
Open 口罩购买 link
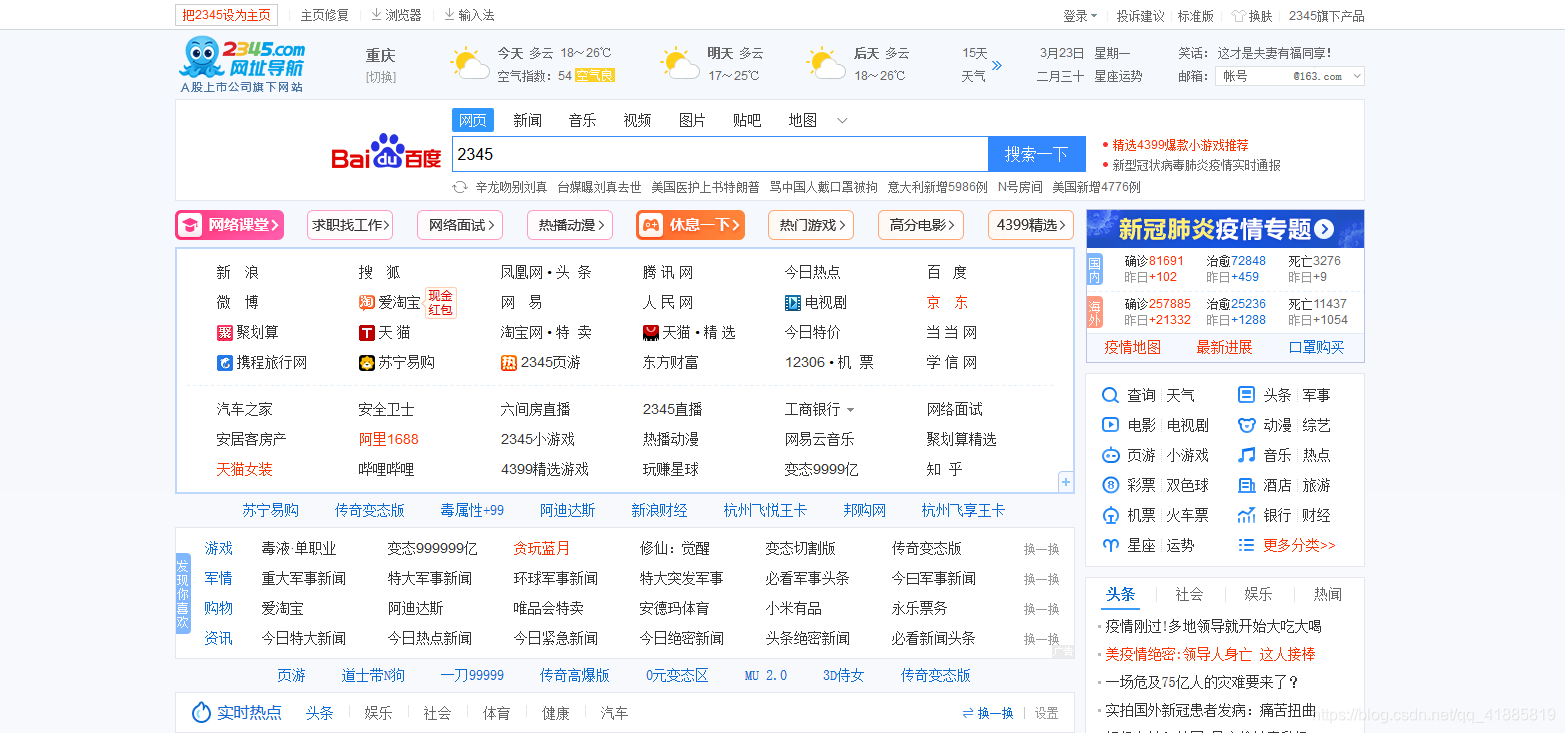(1316, 347)
